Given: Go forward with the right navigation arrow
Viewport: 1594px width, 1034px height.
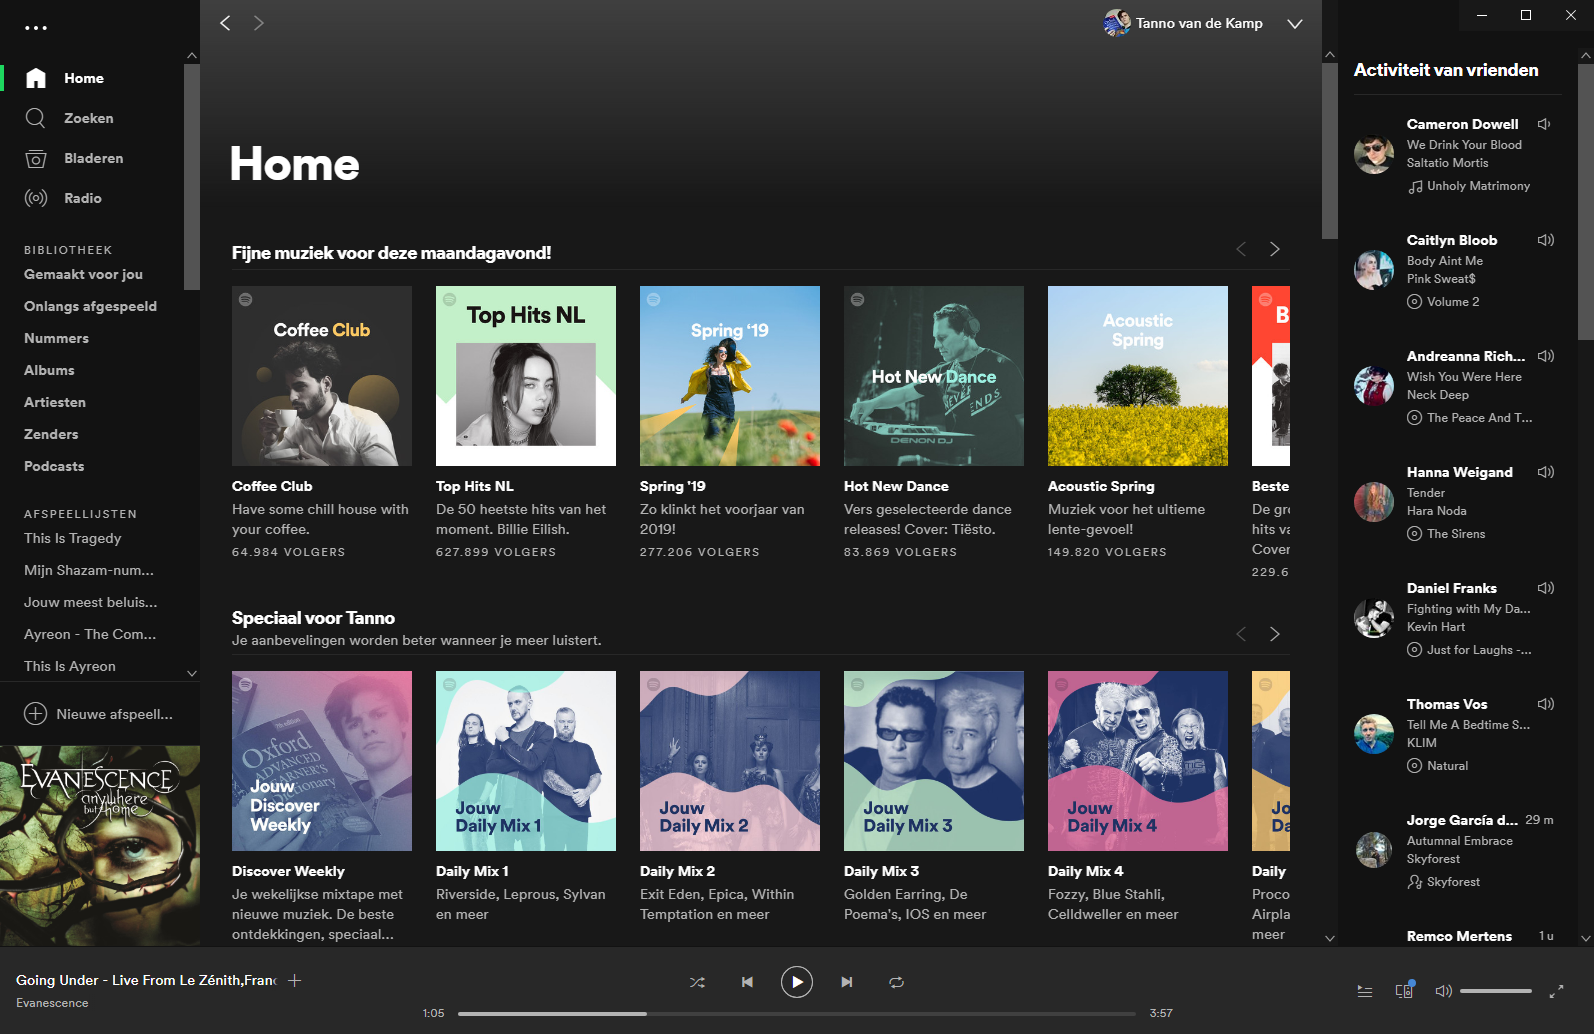Looking at the screenshot, I should [259, 23].
